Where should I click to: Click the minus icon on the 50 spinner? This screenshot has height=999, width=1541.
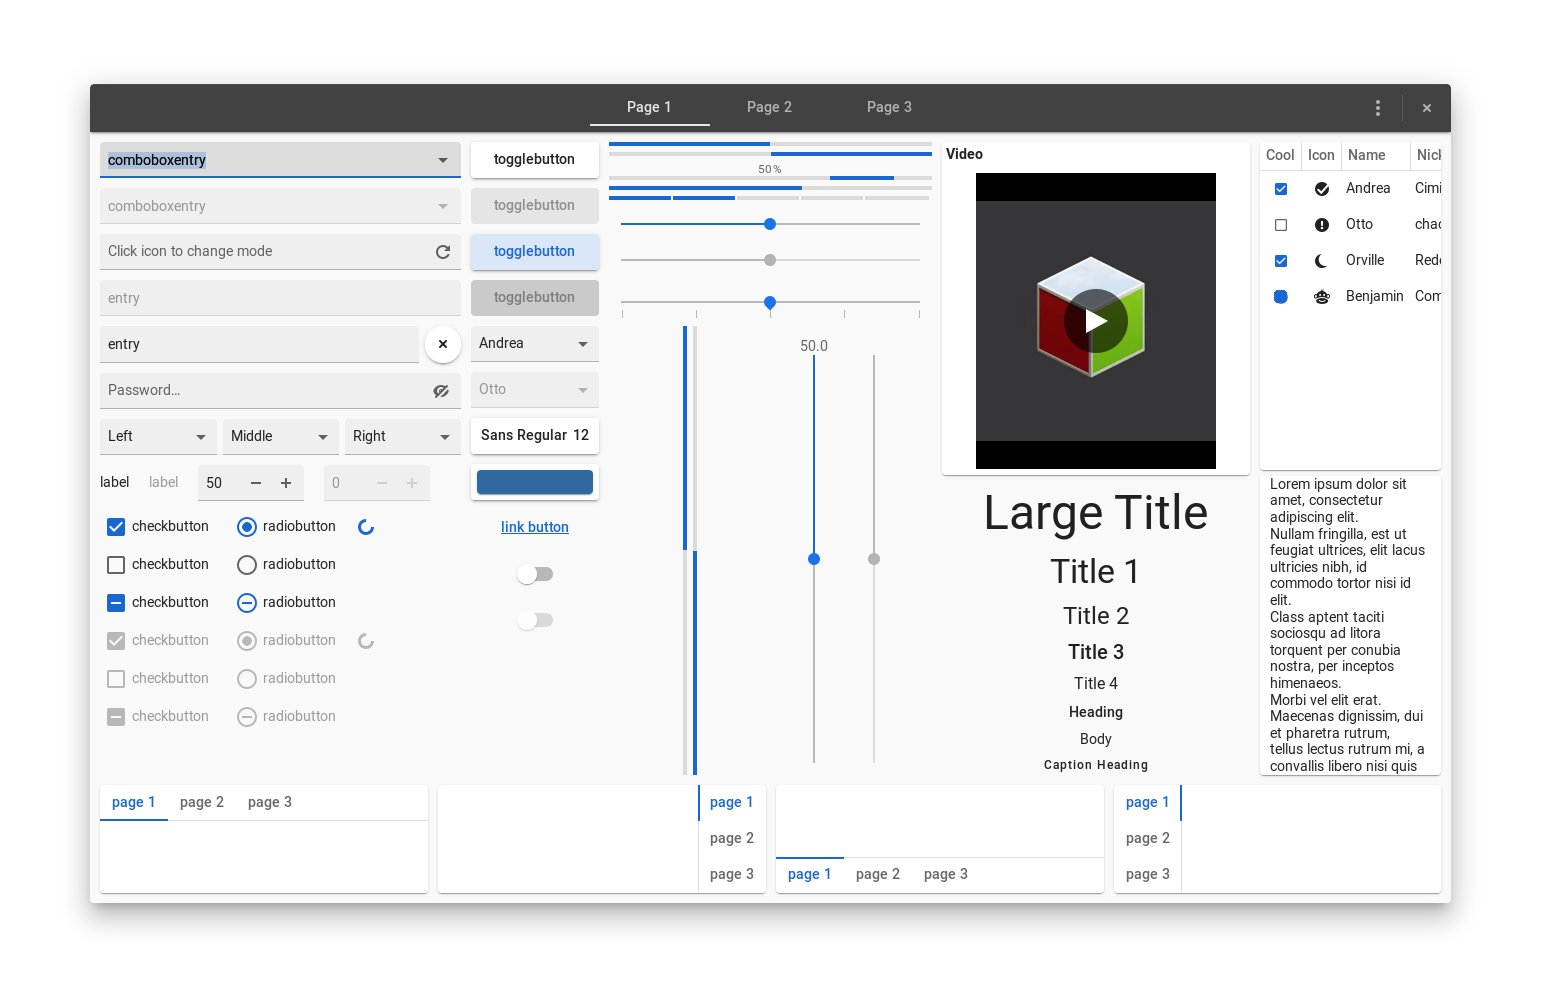click(256, 483)
